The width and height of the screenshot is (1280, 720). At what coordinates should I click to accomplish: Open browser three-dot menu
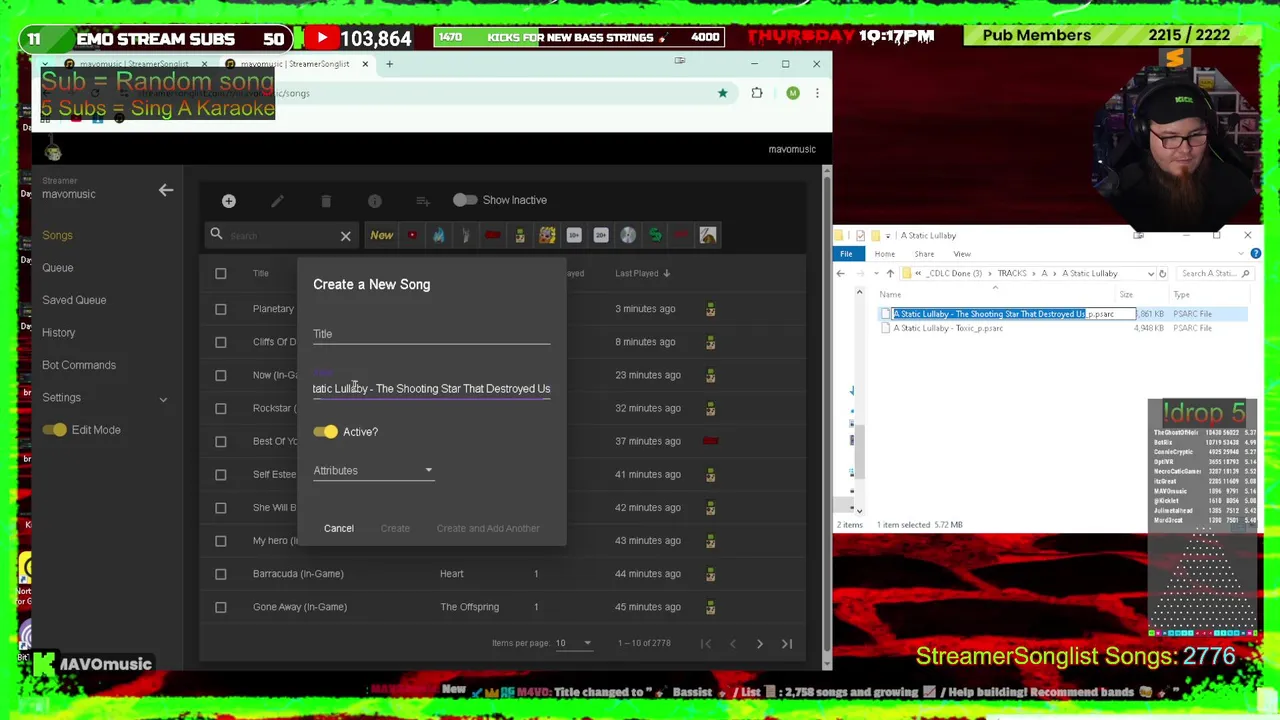(817, 93)
